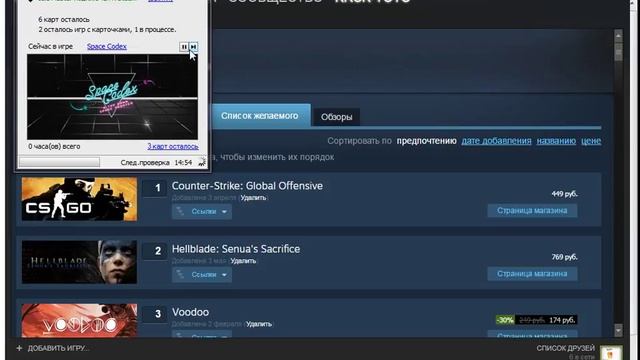Image resolution: width=640 pixels, height=360 pixels.
Task: Click the scrollbar down arrow
Action: (x=618, y=329)
